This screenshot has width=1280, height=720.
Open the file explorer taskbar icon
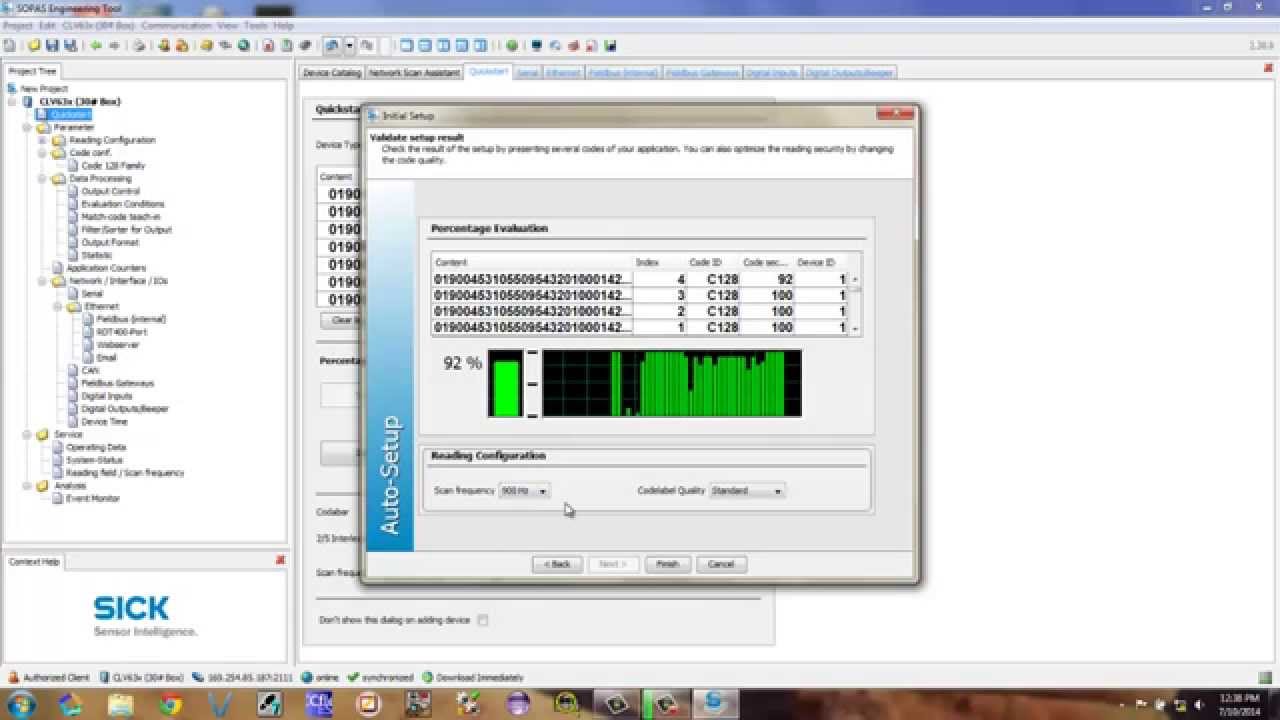(120, 704)
